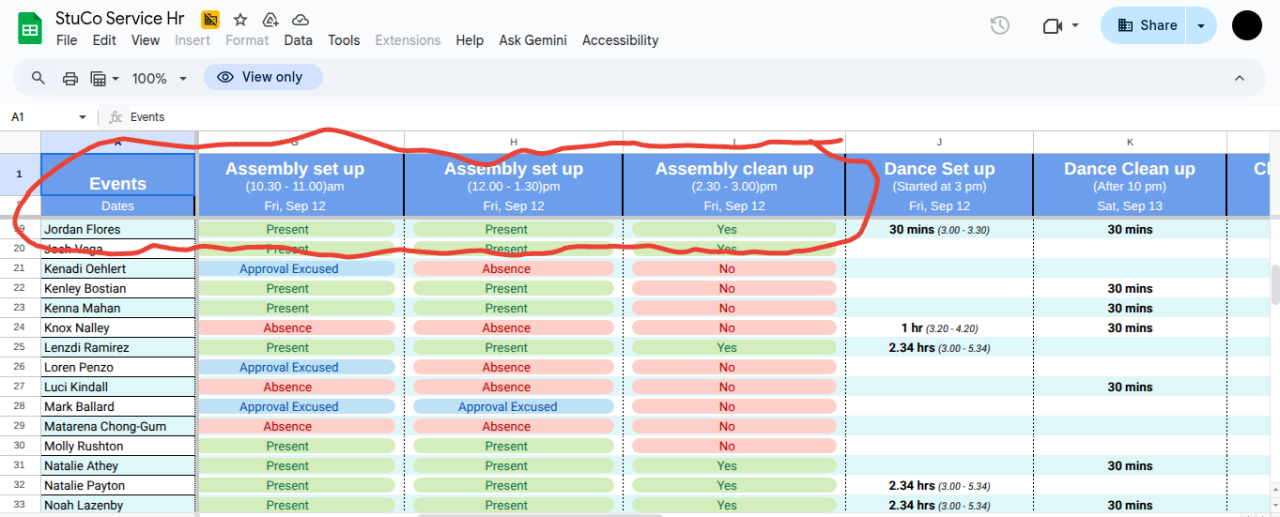The width and height of the screenshot is (1280, 517).
Task: Star the StuCo Service Hr document
Action: (240, 20)
